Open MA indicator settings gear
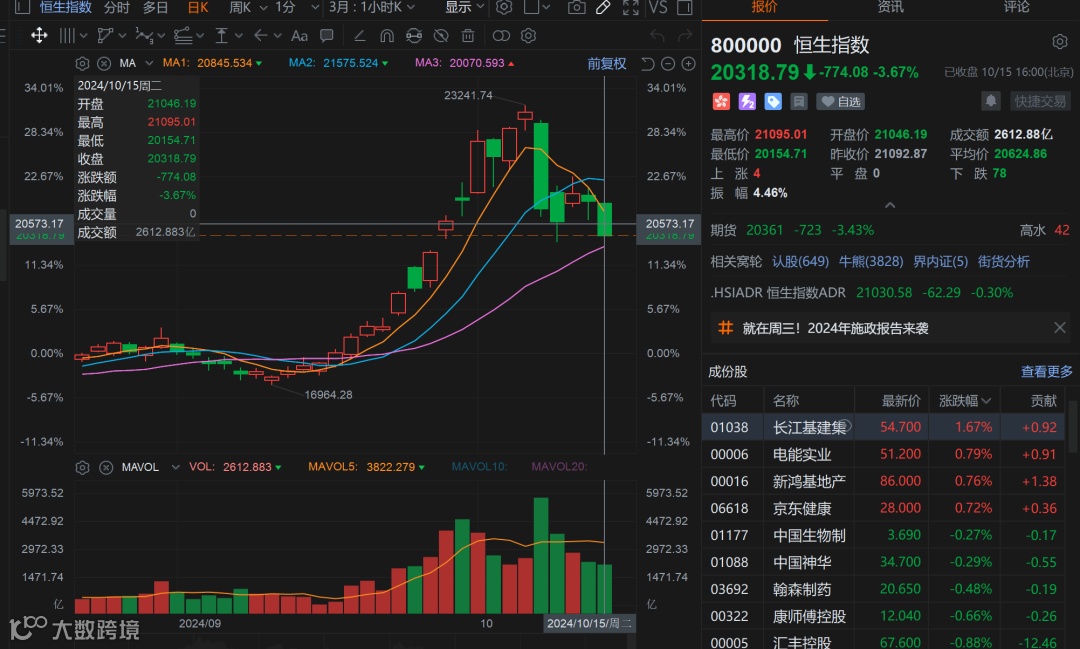 (x=82, y=63)
